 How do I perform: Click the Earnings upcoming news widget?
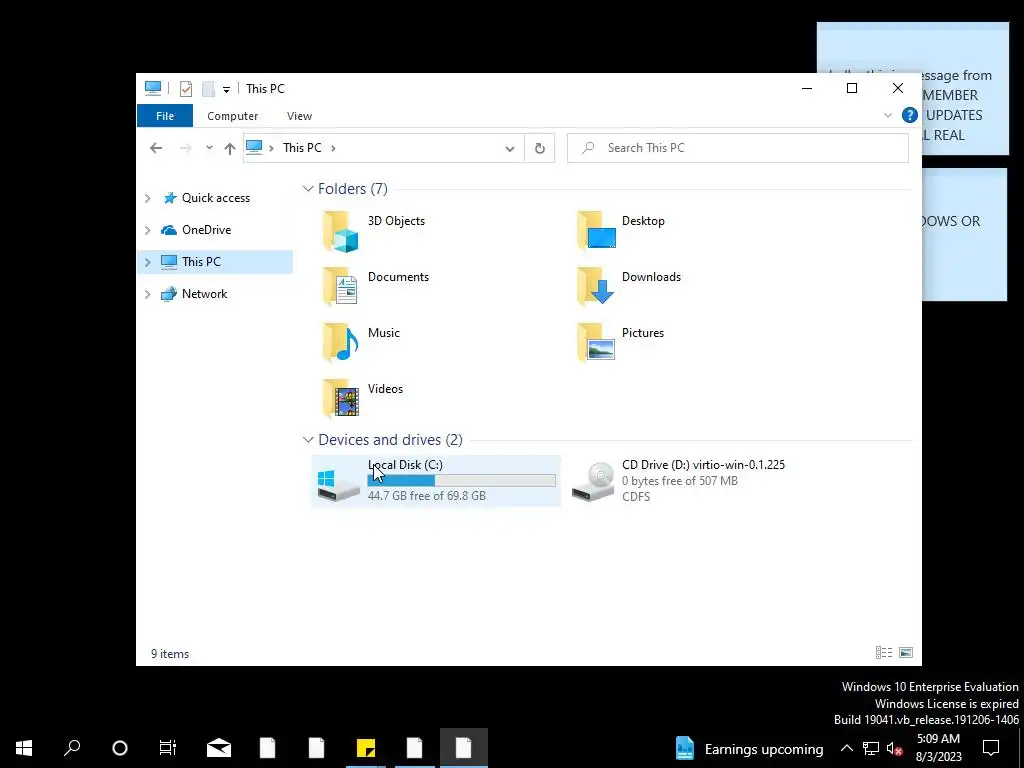click(x=749, y=748)
